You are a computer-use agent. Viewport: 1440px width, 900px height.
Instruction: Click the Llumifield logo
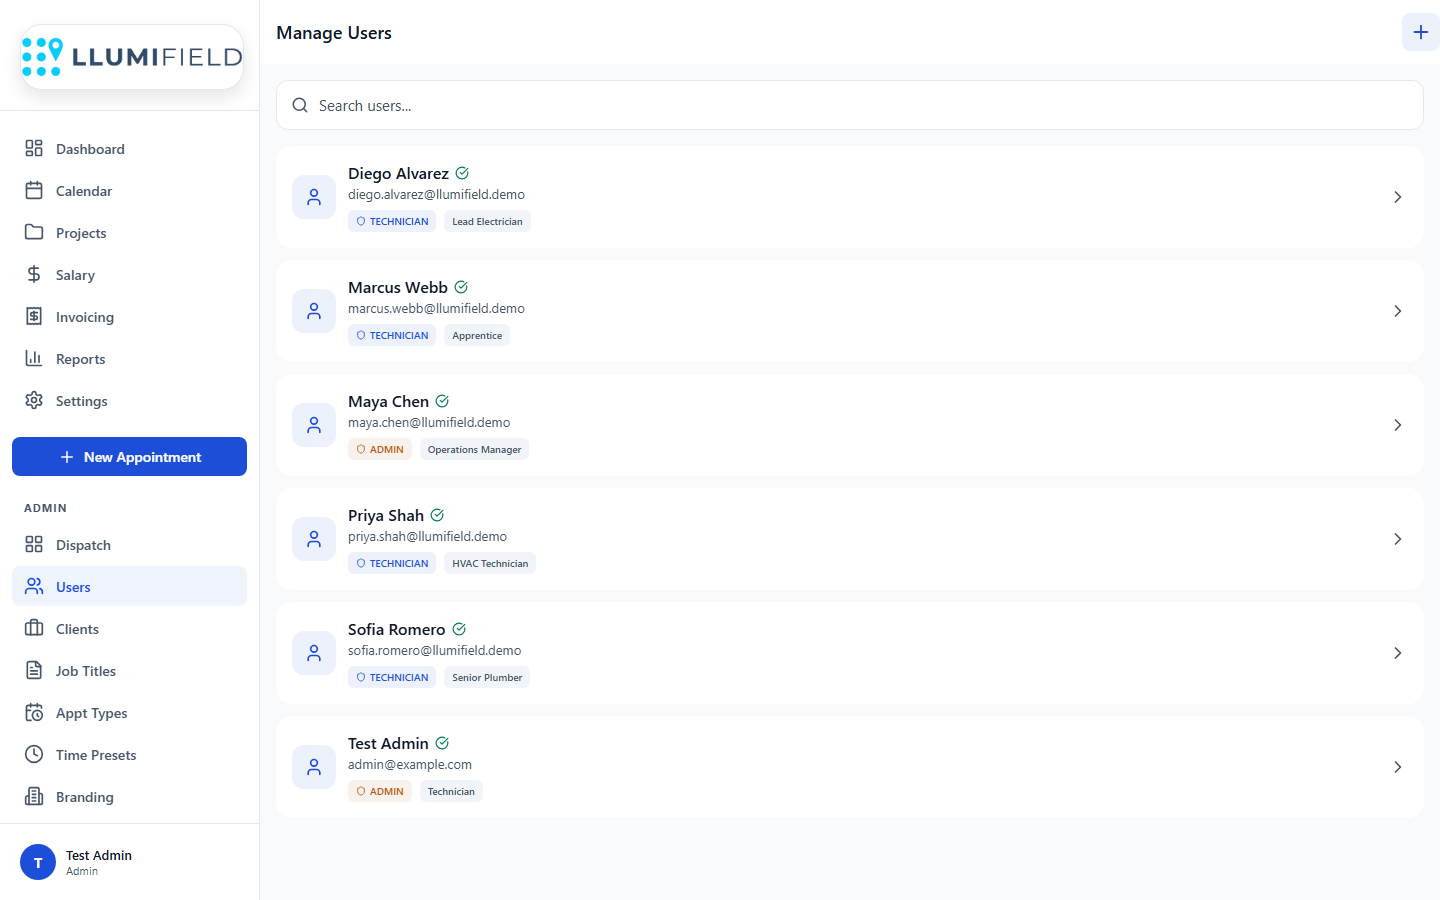pos(132,57)
